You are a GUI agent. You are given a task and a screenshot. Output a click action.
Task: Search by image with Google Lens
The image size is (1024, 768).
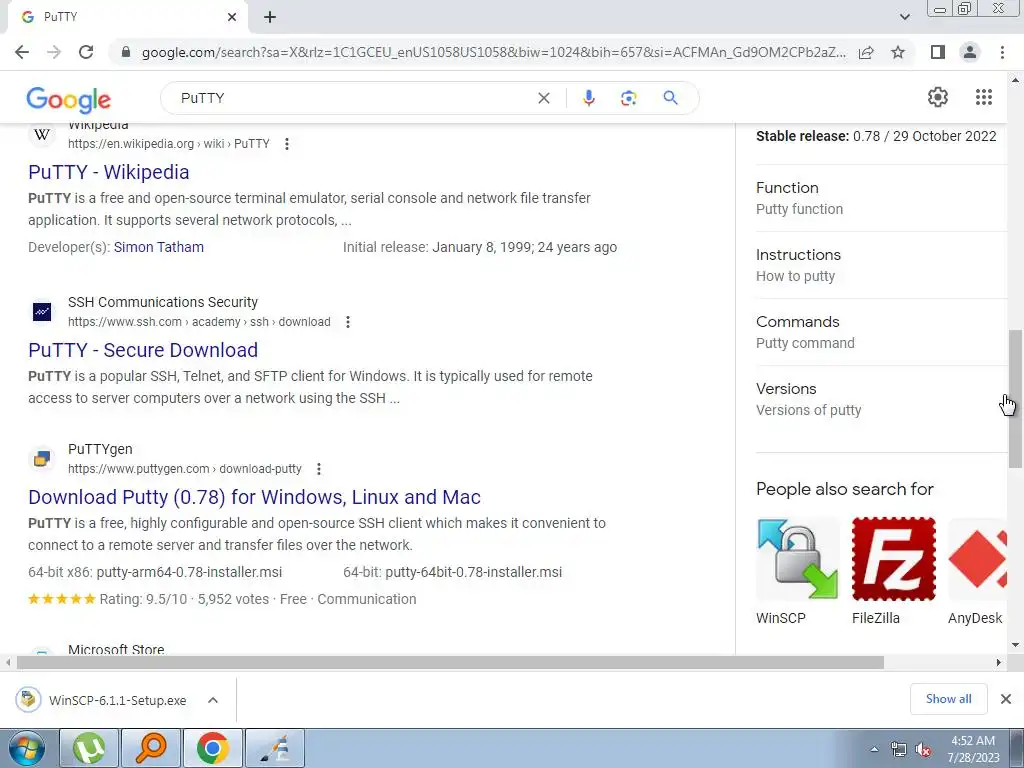[628, 98]
